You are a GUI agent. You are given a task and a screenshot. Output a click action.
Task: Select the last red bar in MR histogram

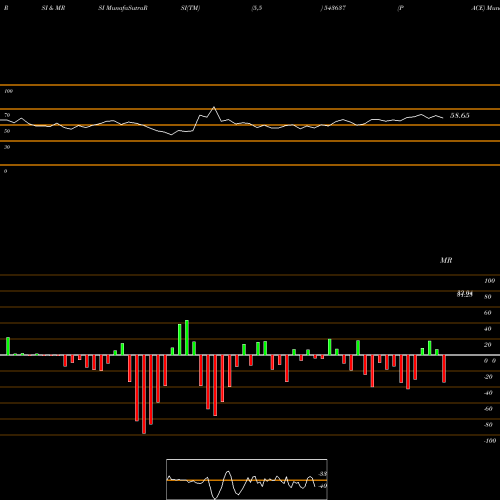(x=444, y=369)
